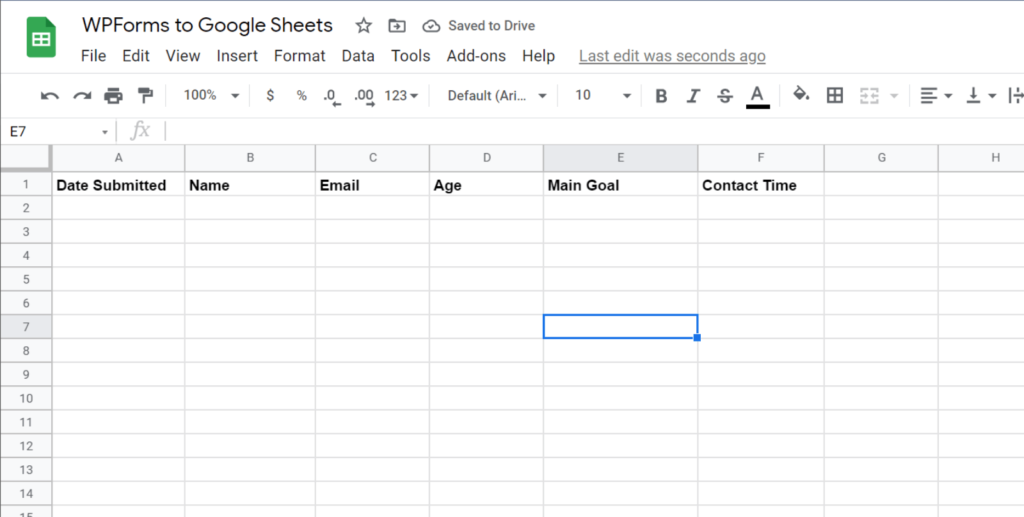The height and width of the screenshot is (517, 1024).
Task: Toggle bold formatting
Action: 661,96
